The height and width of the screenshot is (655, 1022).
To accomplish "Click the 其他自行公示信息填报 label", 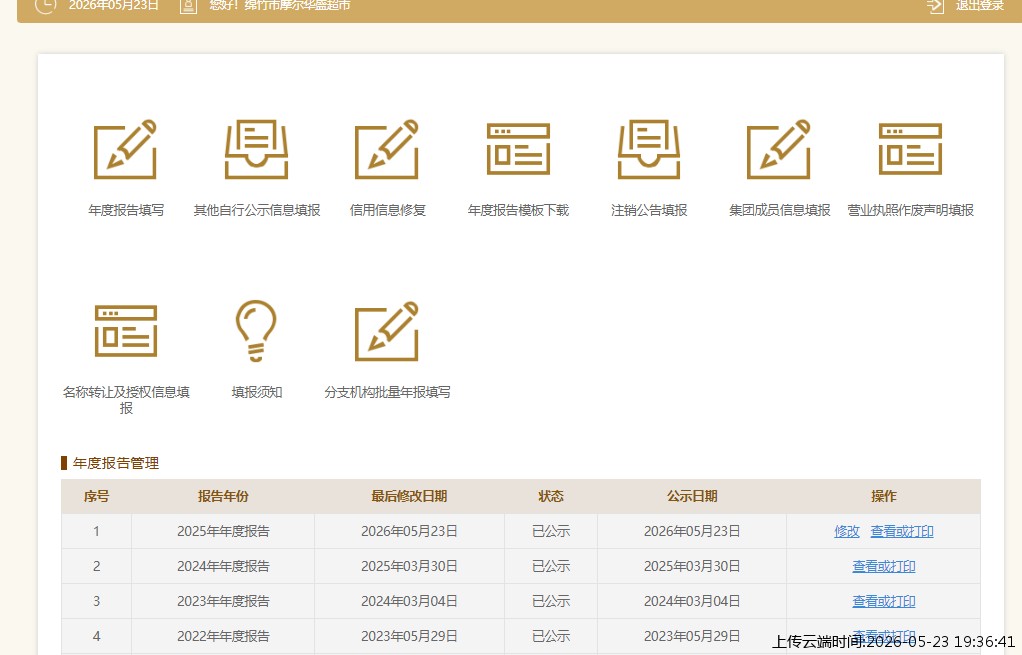I will click(257, 210).
